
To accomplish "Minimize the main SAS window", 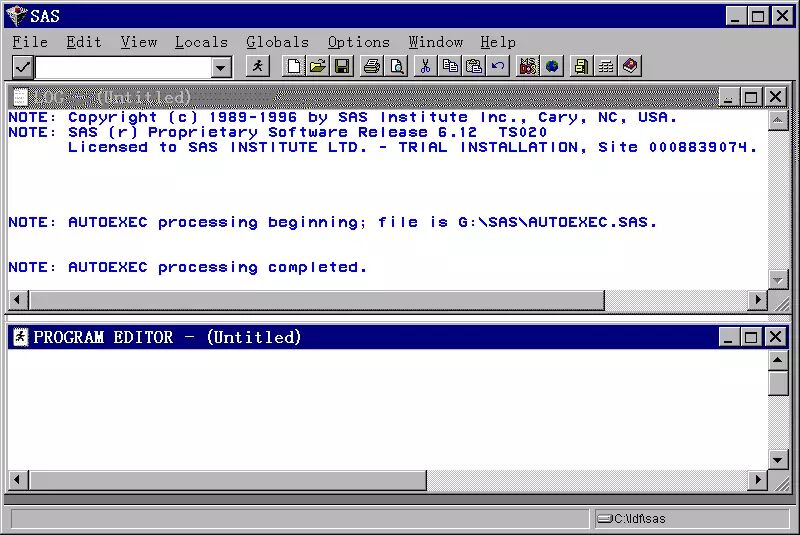I will [735, 16].
